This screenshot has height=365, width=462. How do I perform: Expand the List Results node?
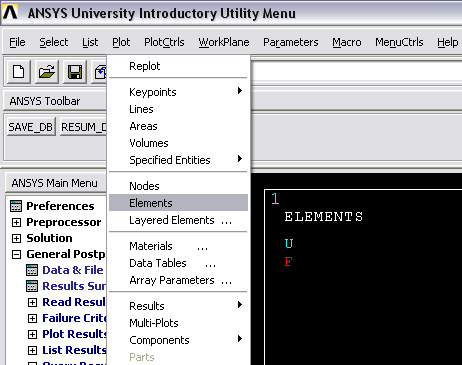[32, 350]
